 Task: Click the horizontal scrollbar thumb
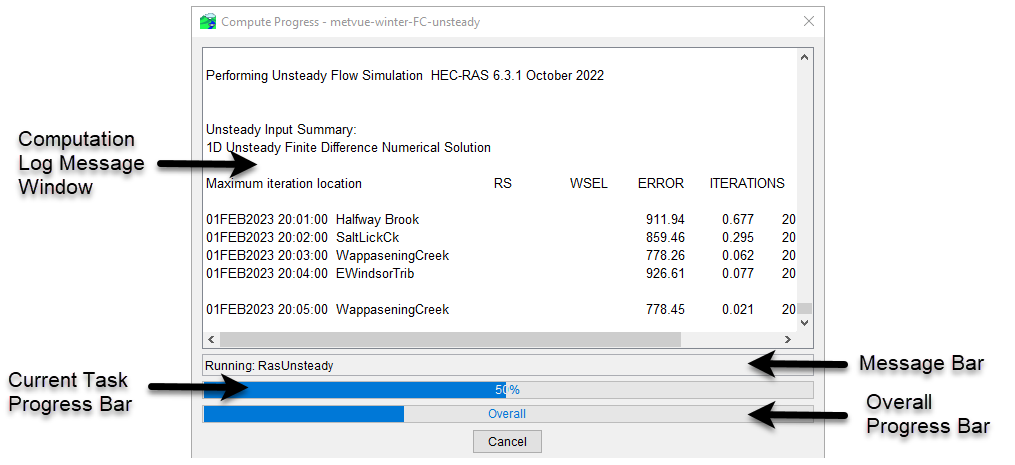tap(450, 340)
